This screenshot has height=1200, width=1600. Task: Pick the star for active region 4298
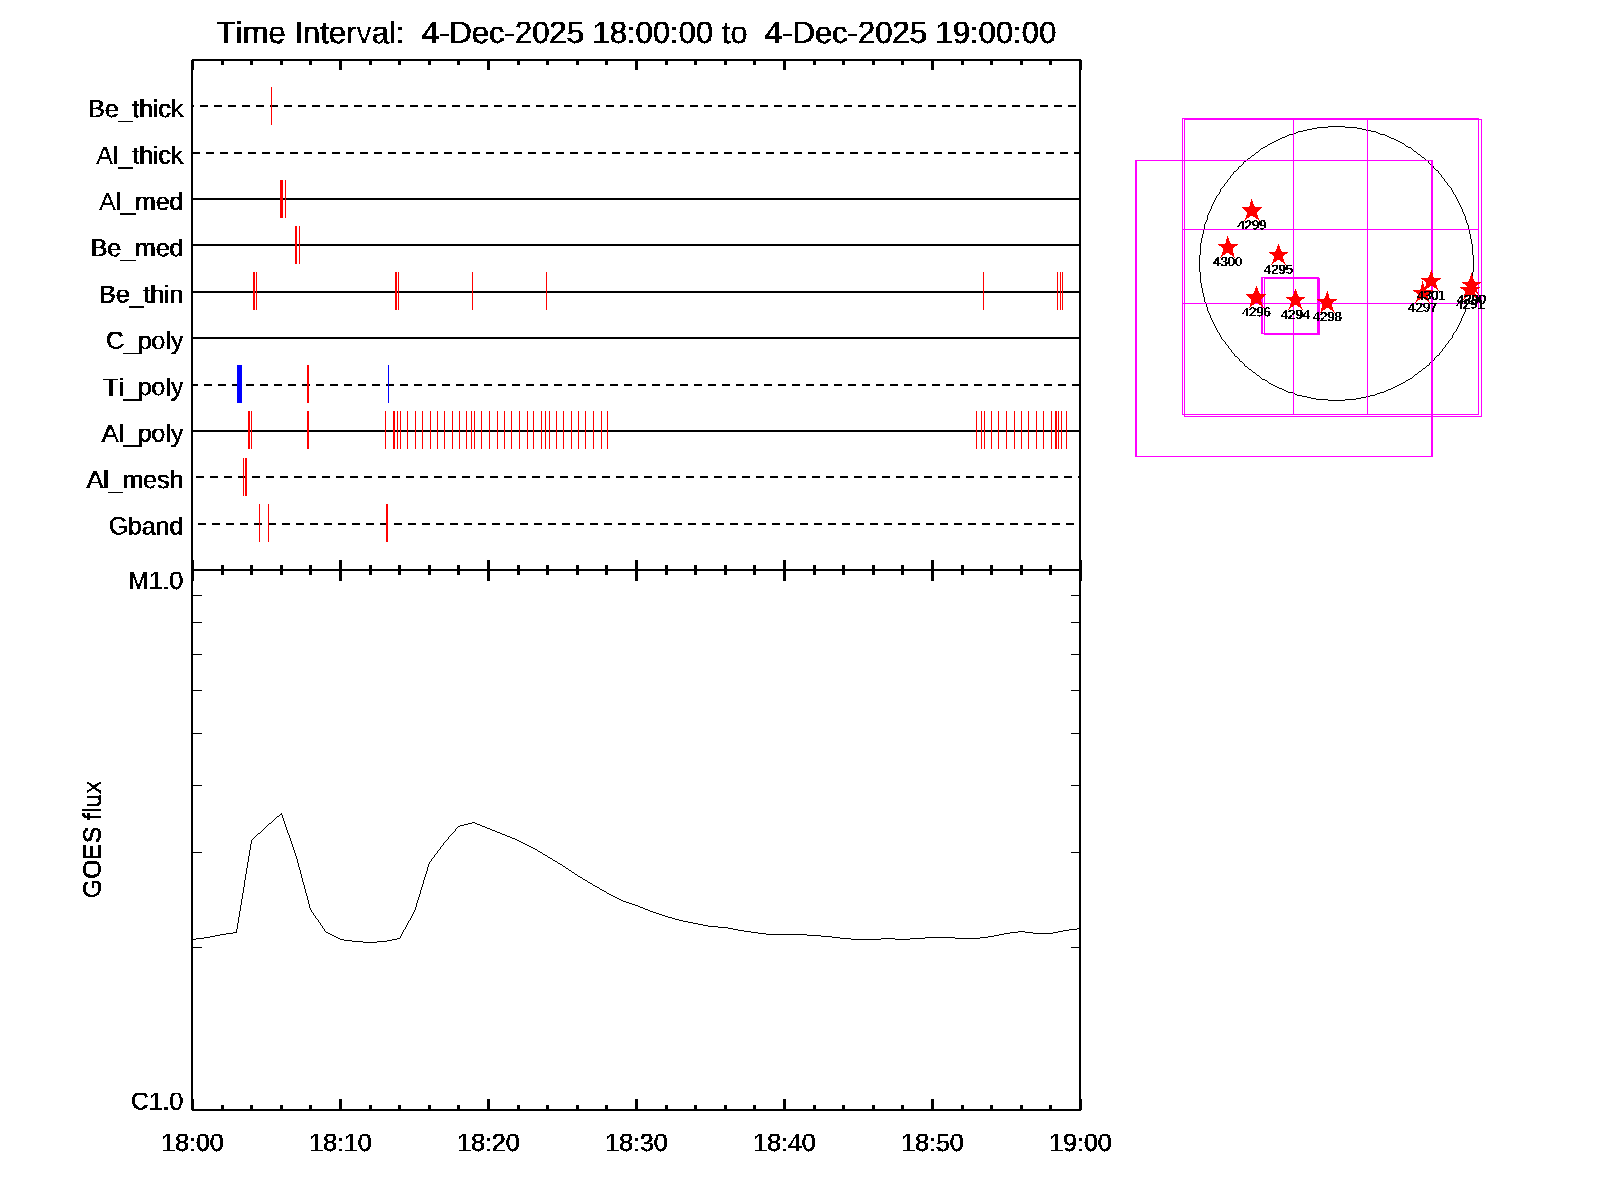point(1327,302)
